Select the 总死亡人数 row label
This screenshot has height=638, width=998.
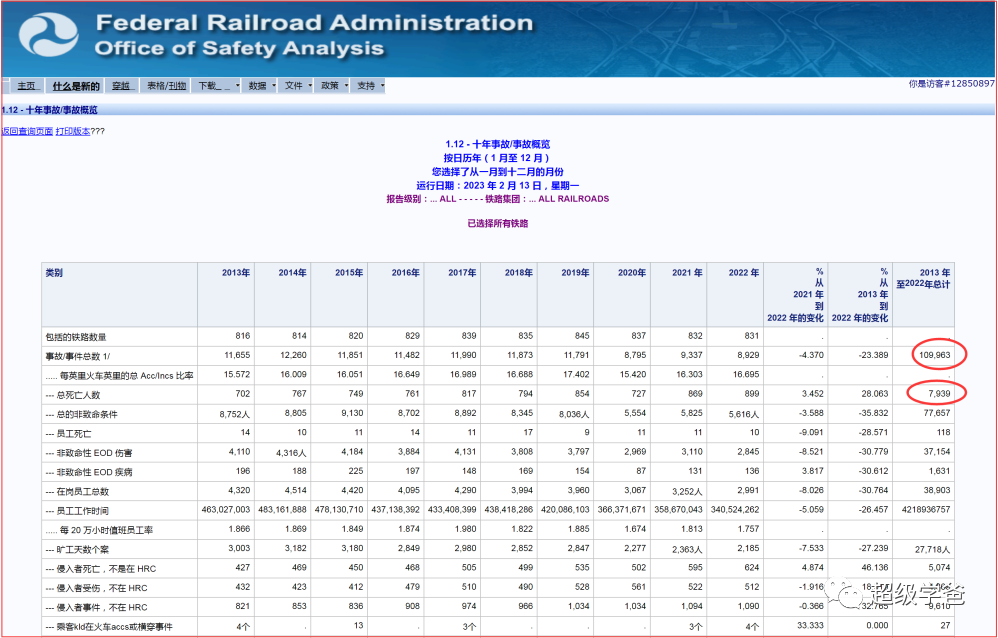point(73,395)
